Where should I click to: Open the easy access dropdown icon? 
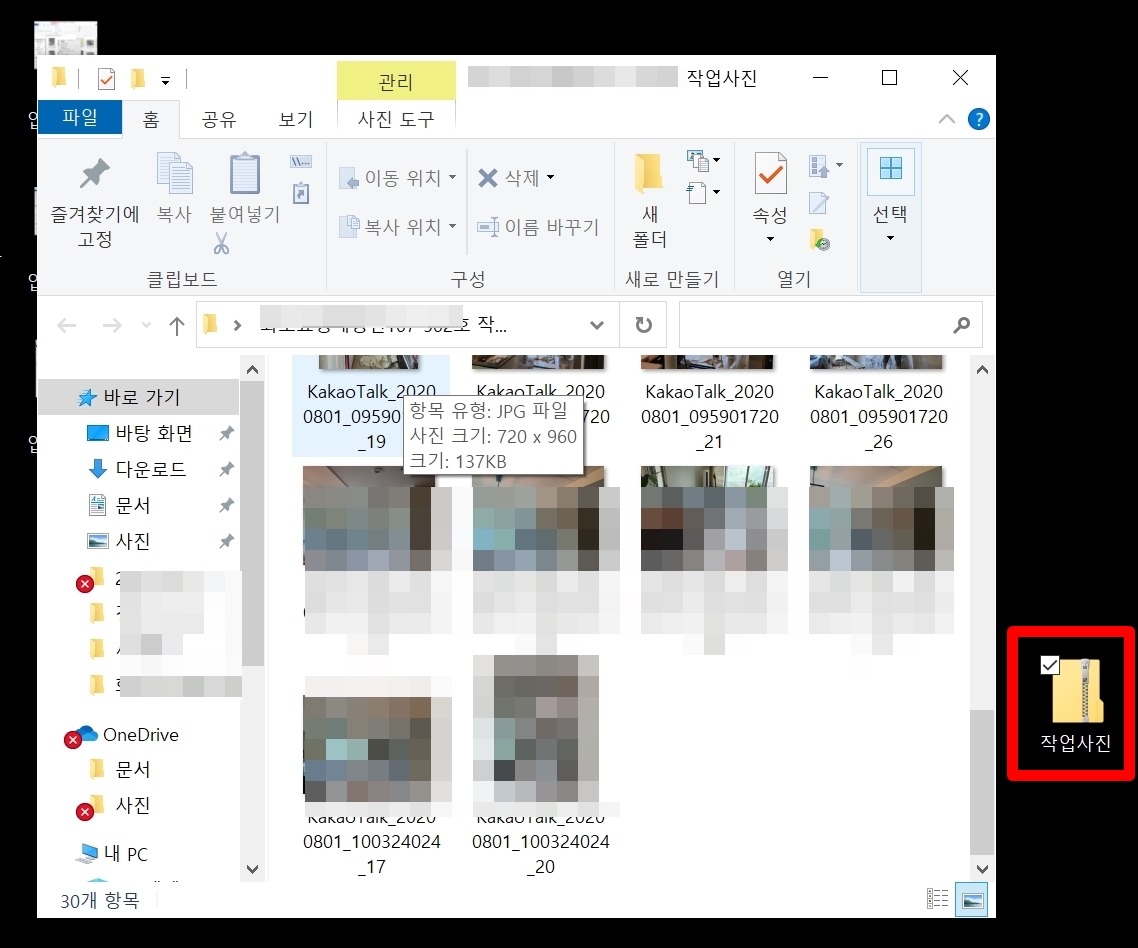pos(703,192)
